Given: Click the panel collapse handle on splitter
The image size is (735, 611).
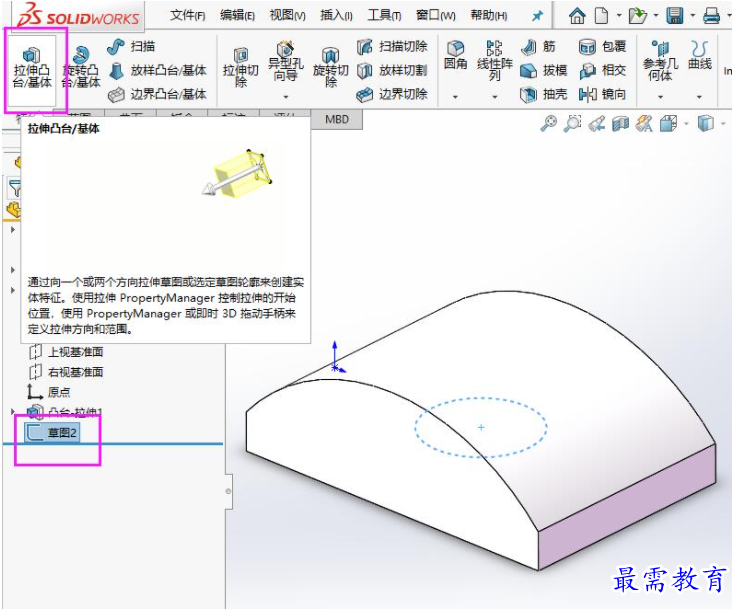Looking at the screenshot, I should (228, 491).
